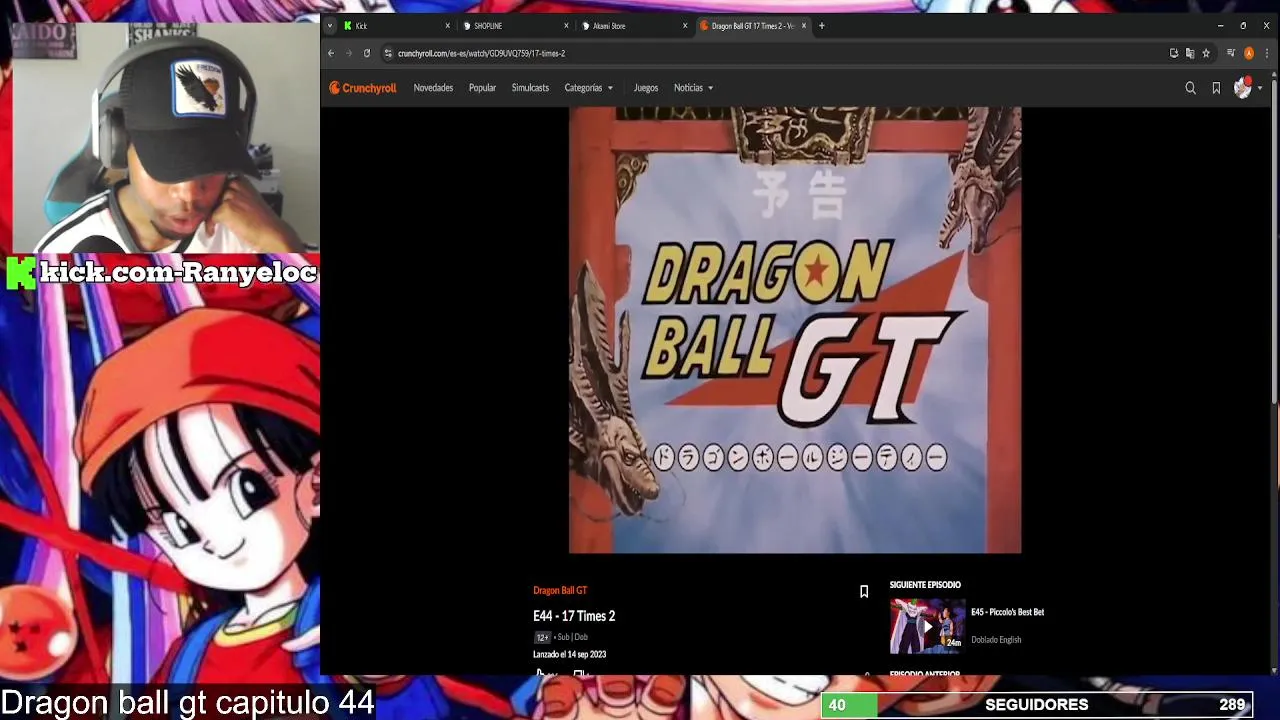Expand the account menu arrow beside avatar
The width and height of the screenshot is (1280, 720).
(x=1260, y=88)
